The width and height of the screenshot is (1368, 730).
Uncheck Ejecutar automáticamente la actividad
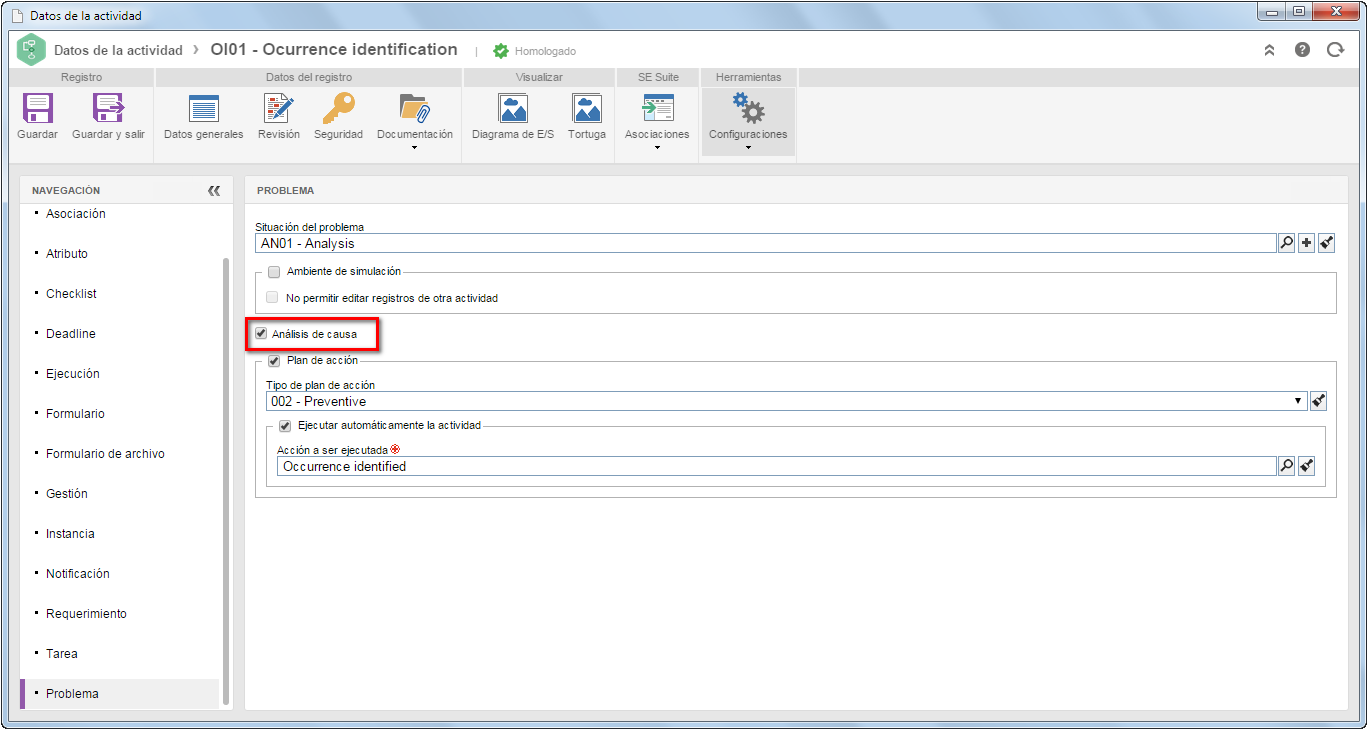[x=285, y=425]
